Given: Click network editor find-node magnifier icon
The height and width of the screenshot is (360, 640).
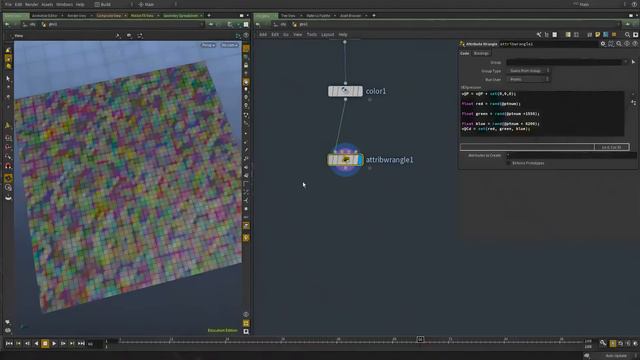Looking at the screenshot, I should coord(627,35).
